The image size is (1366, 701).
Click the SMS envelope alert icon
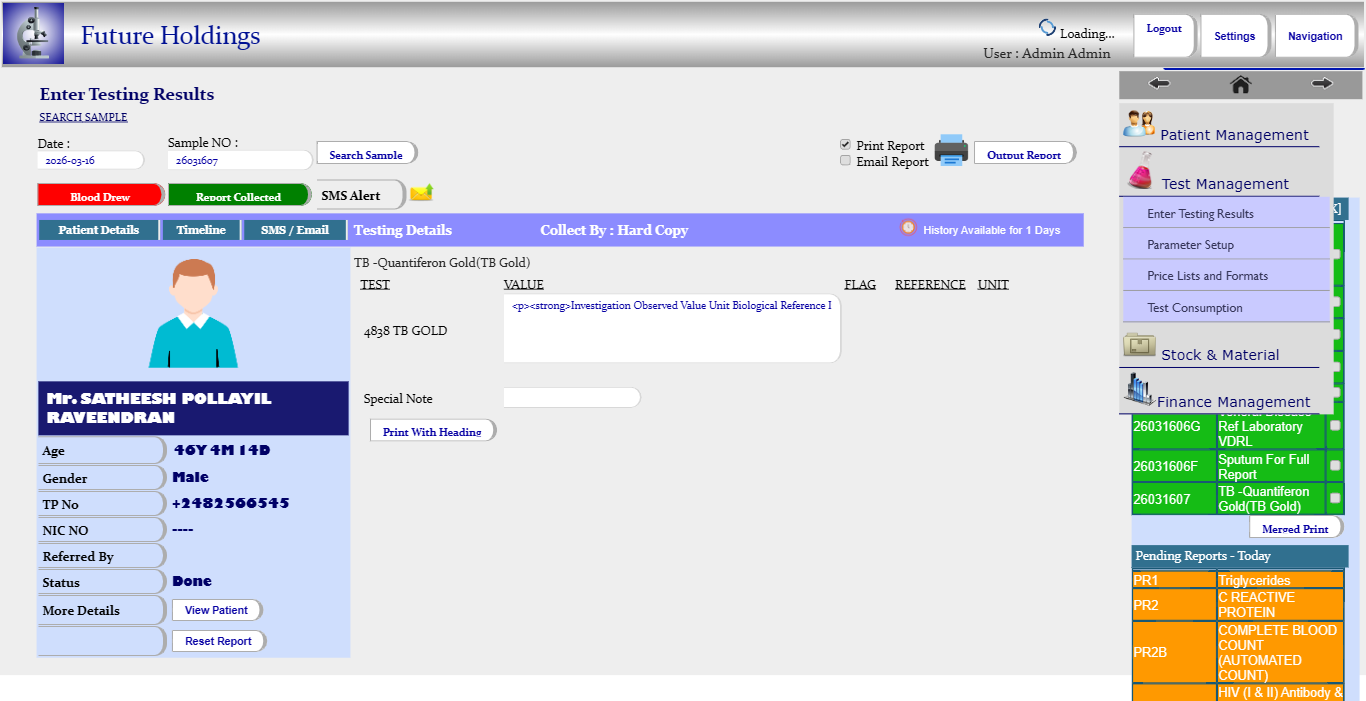click(x=421, y=193)
